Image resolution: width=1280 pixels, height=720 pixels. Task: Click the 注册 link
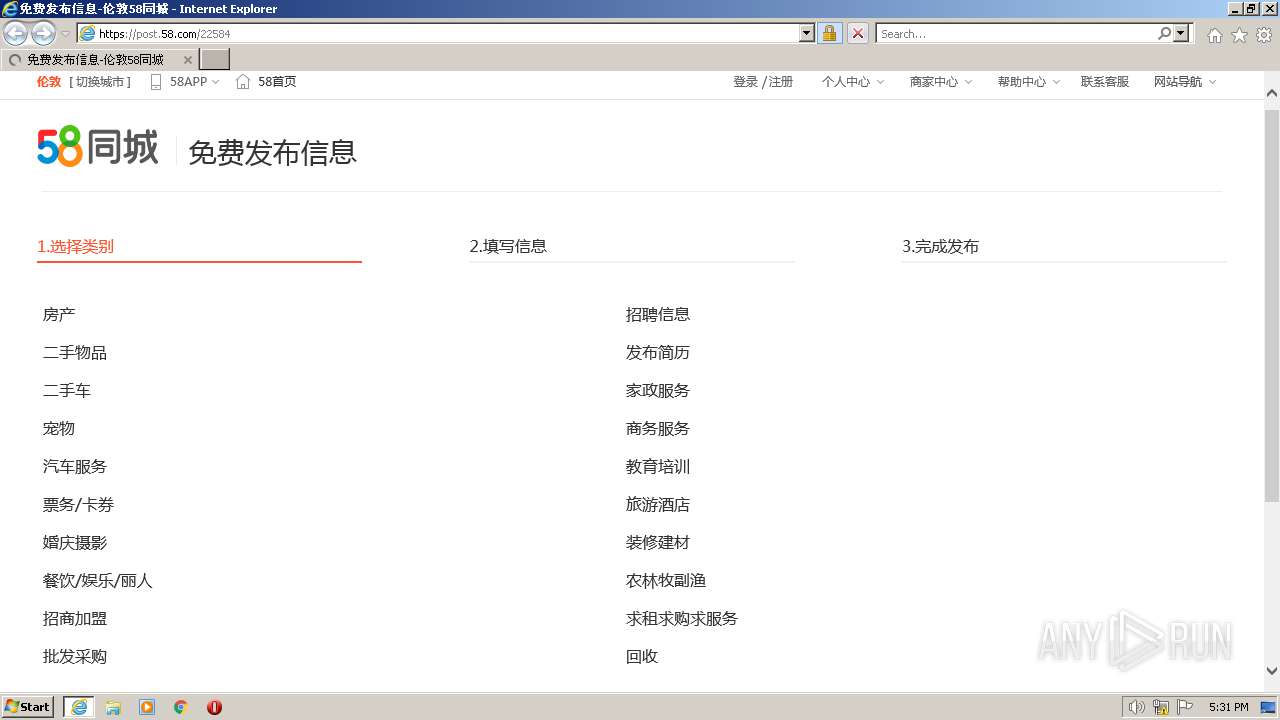point(781,82)
